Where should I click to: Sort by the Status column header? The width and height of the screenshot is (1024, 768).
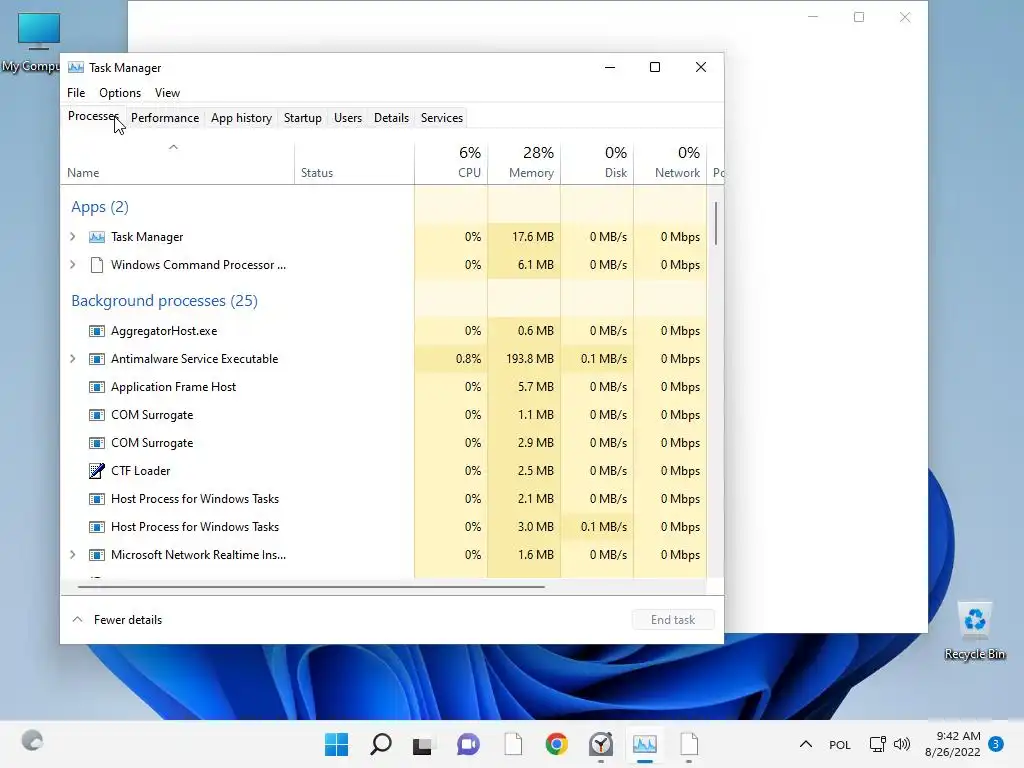[354, 164]
